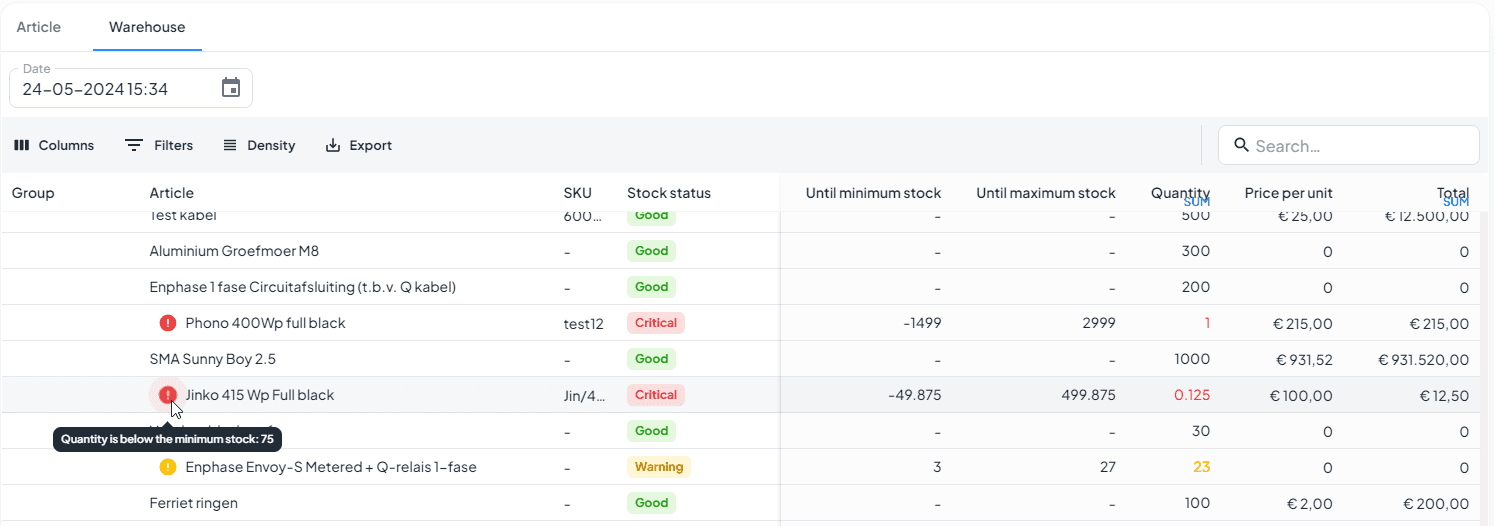Select the Warehouse tab
The width and height of the screenshot is (1495, 526).
(x=147, y=27)
